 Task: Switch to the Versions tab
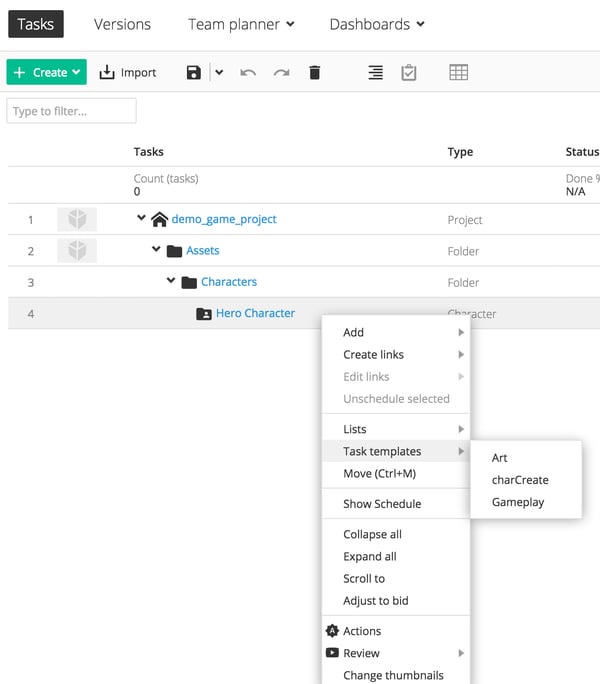click(x=122, y=24)
